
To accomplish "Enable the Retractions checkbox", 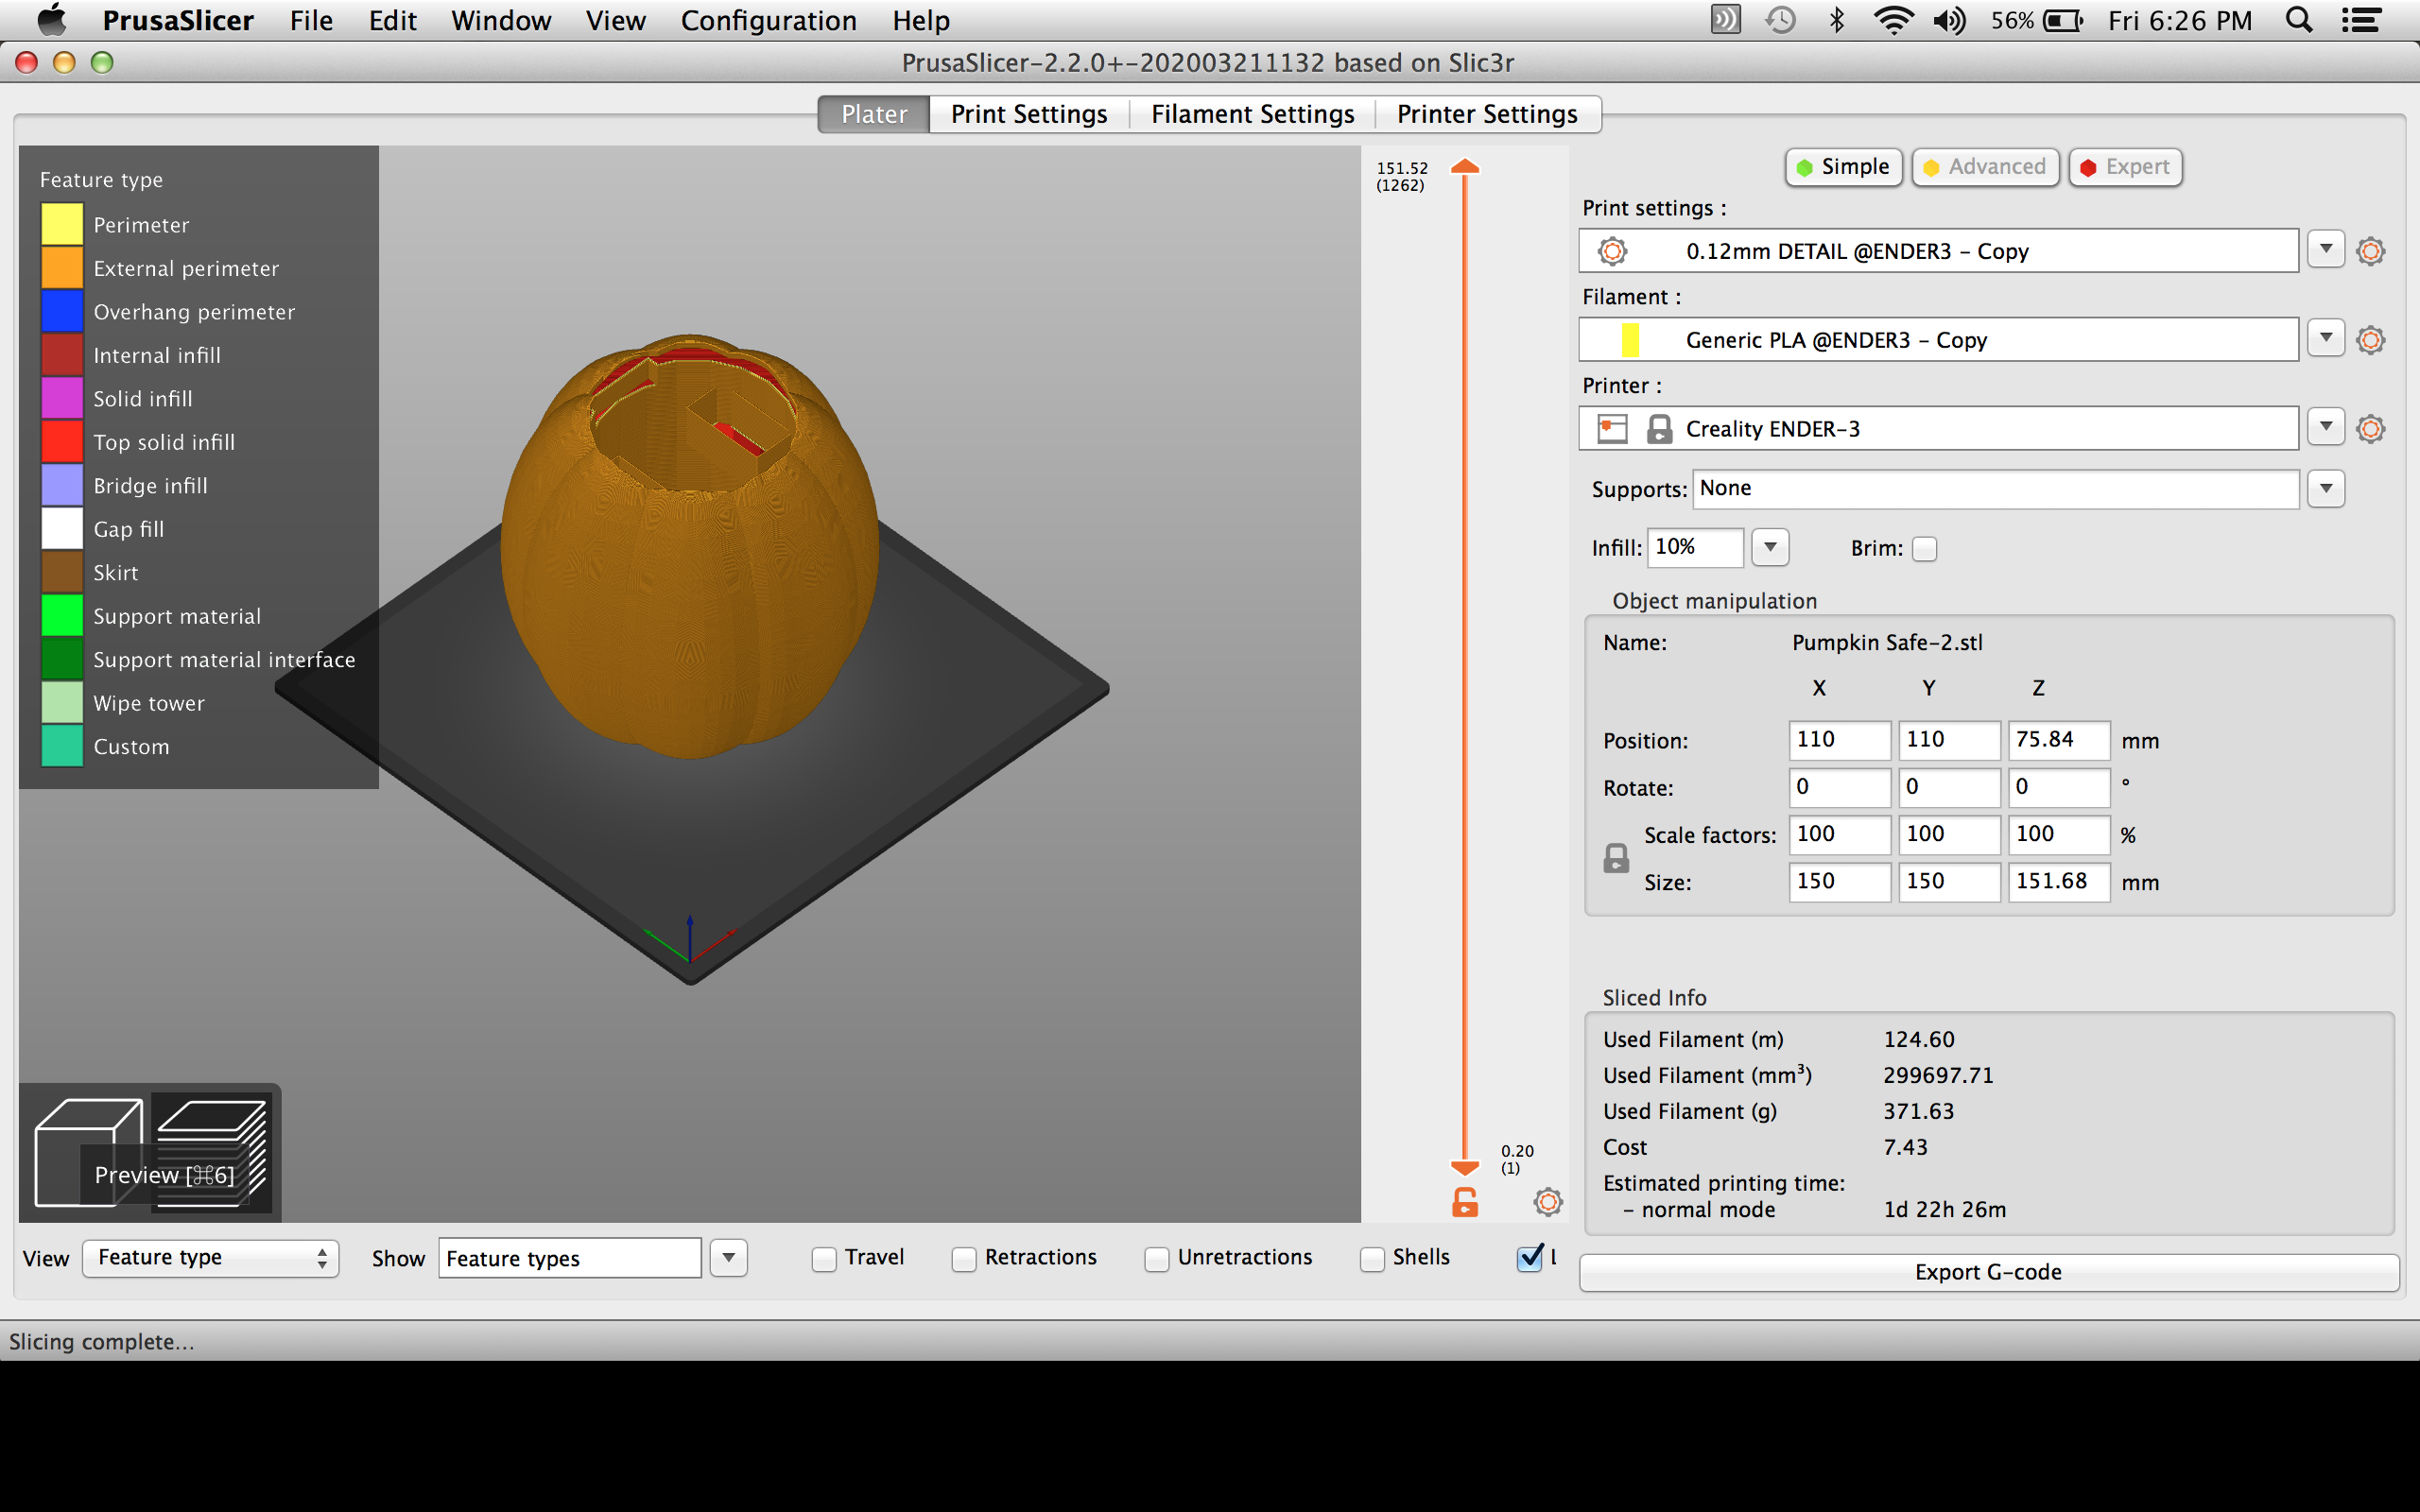I will (964, 1259).
